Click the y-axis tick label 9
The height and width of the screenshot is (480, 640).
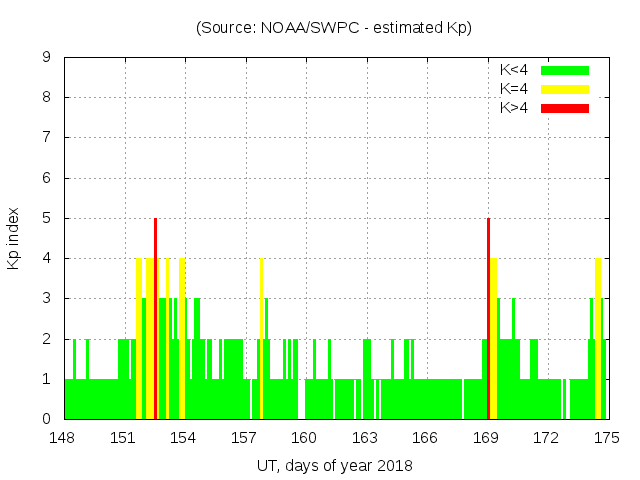pyautogui.click(x=47, y=57)
